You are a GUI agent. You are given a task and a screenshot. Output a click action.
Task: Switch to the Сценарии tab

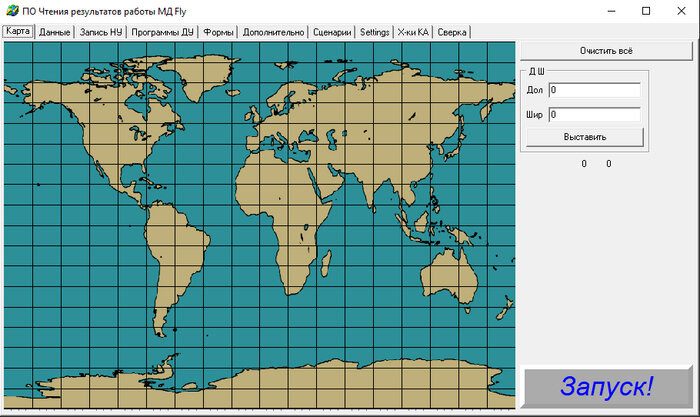(332, 32)
